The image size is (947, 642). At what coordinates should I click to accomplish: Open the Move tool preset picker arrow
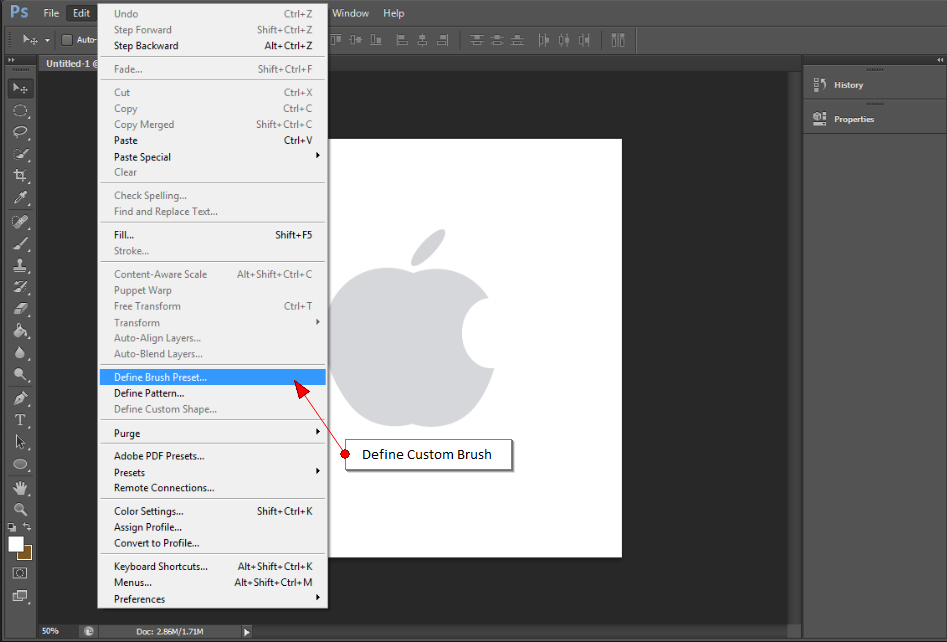47,40
